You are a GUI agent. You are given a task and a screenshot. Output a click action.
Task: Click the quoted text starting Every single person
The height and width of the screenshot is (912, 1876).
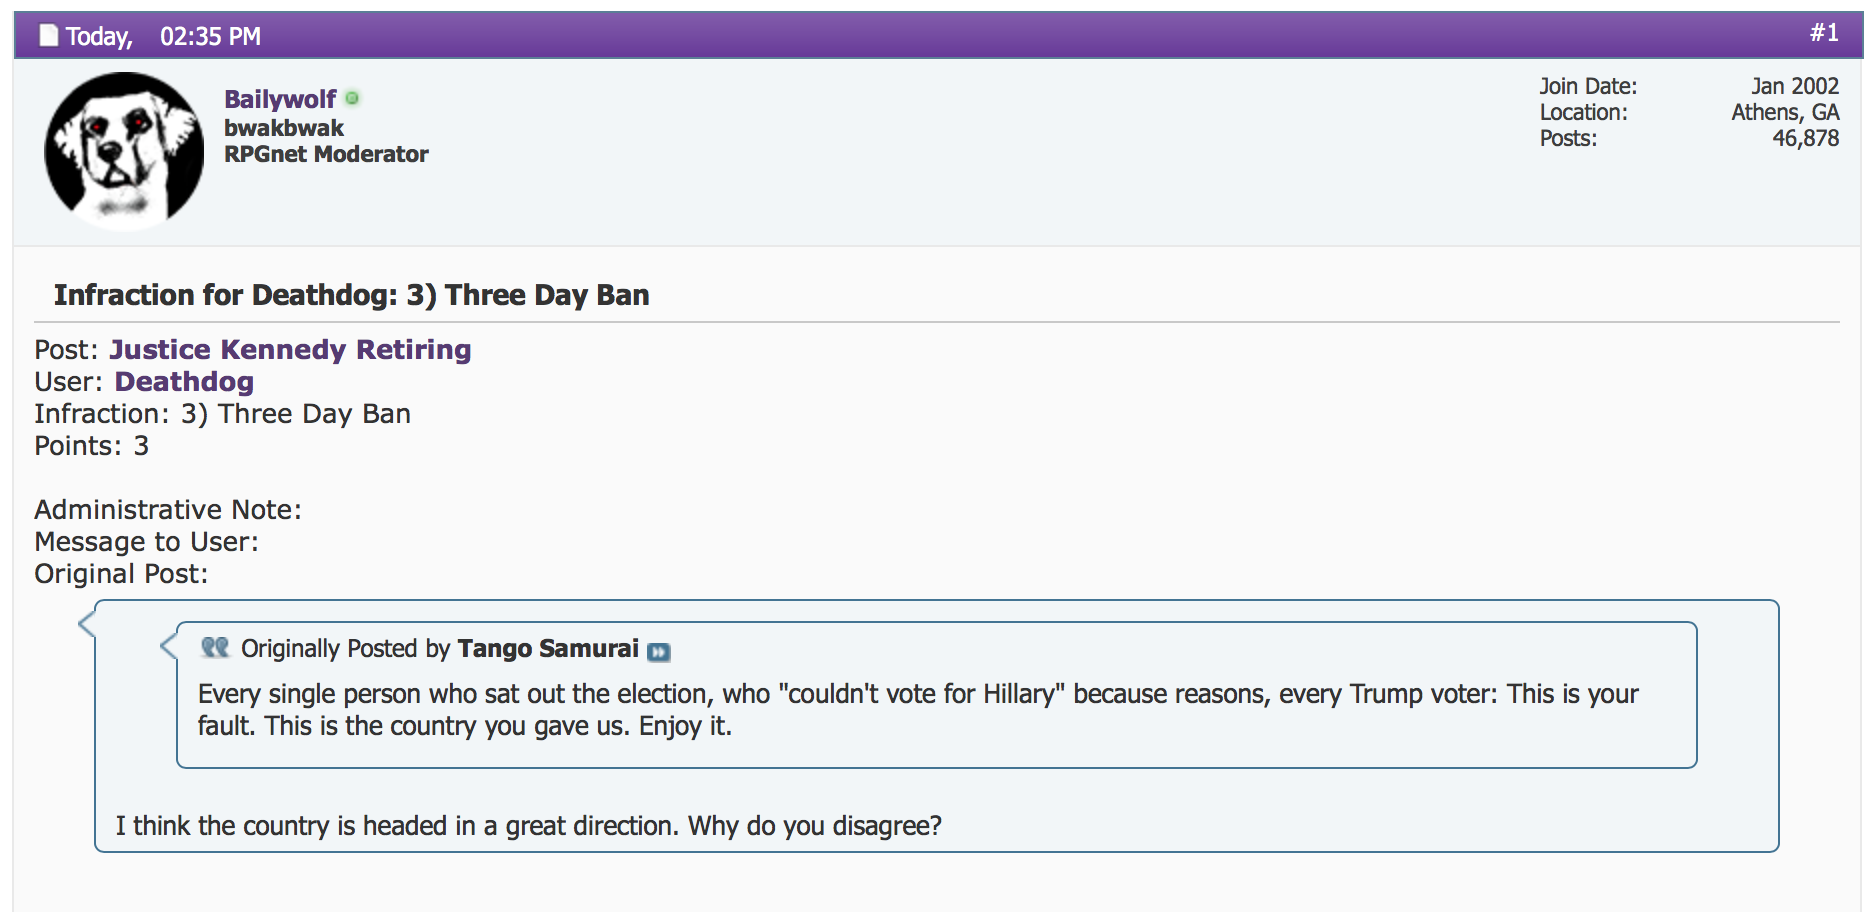[x=918, y=710]
